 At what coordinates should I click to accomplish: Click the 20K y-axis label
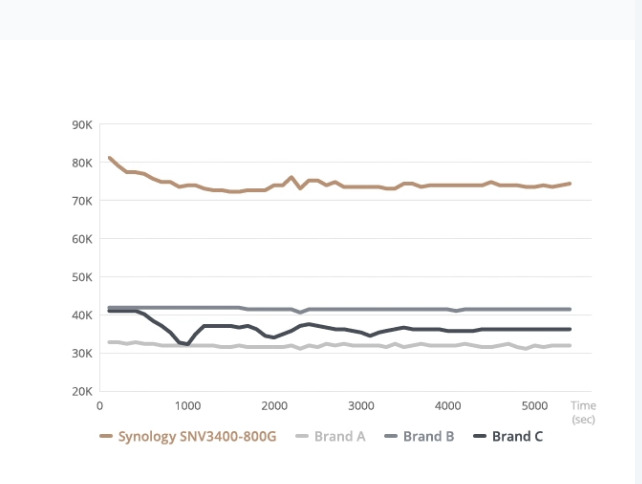(x=82, y=391)
